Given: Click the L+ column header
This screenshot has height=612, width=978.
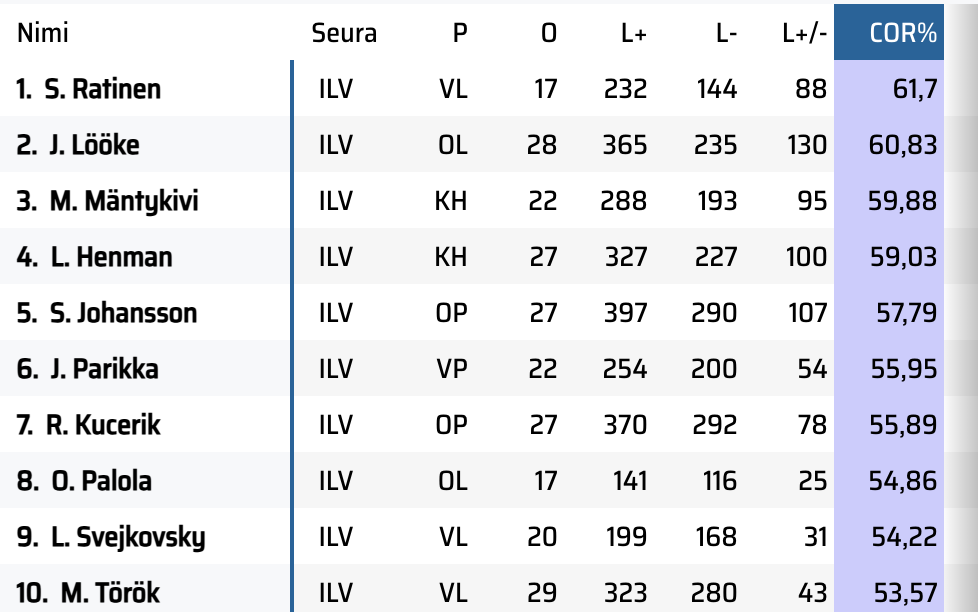Looking at the screenshot, I should [633, 33].
